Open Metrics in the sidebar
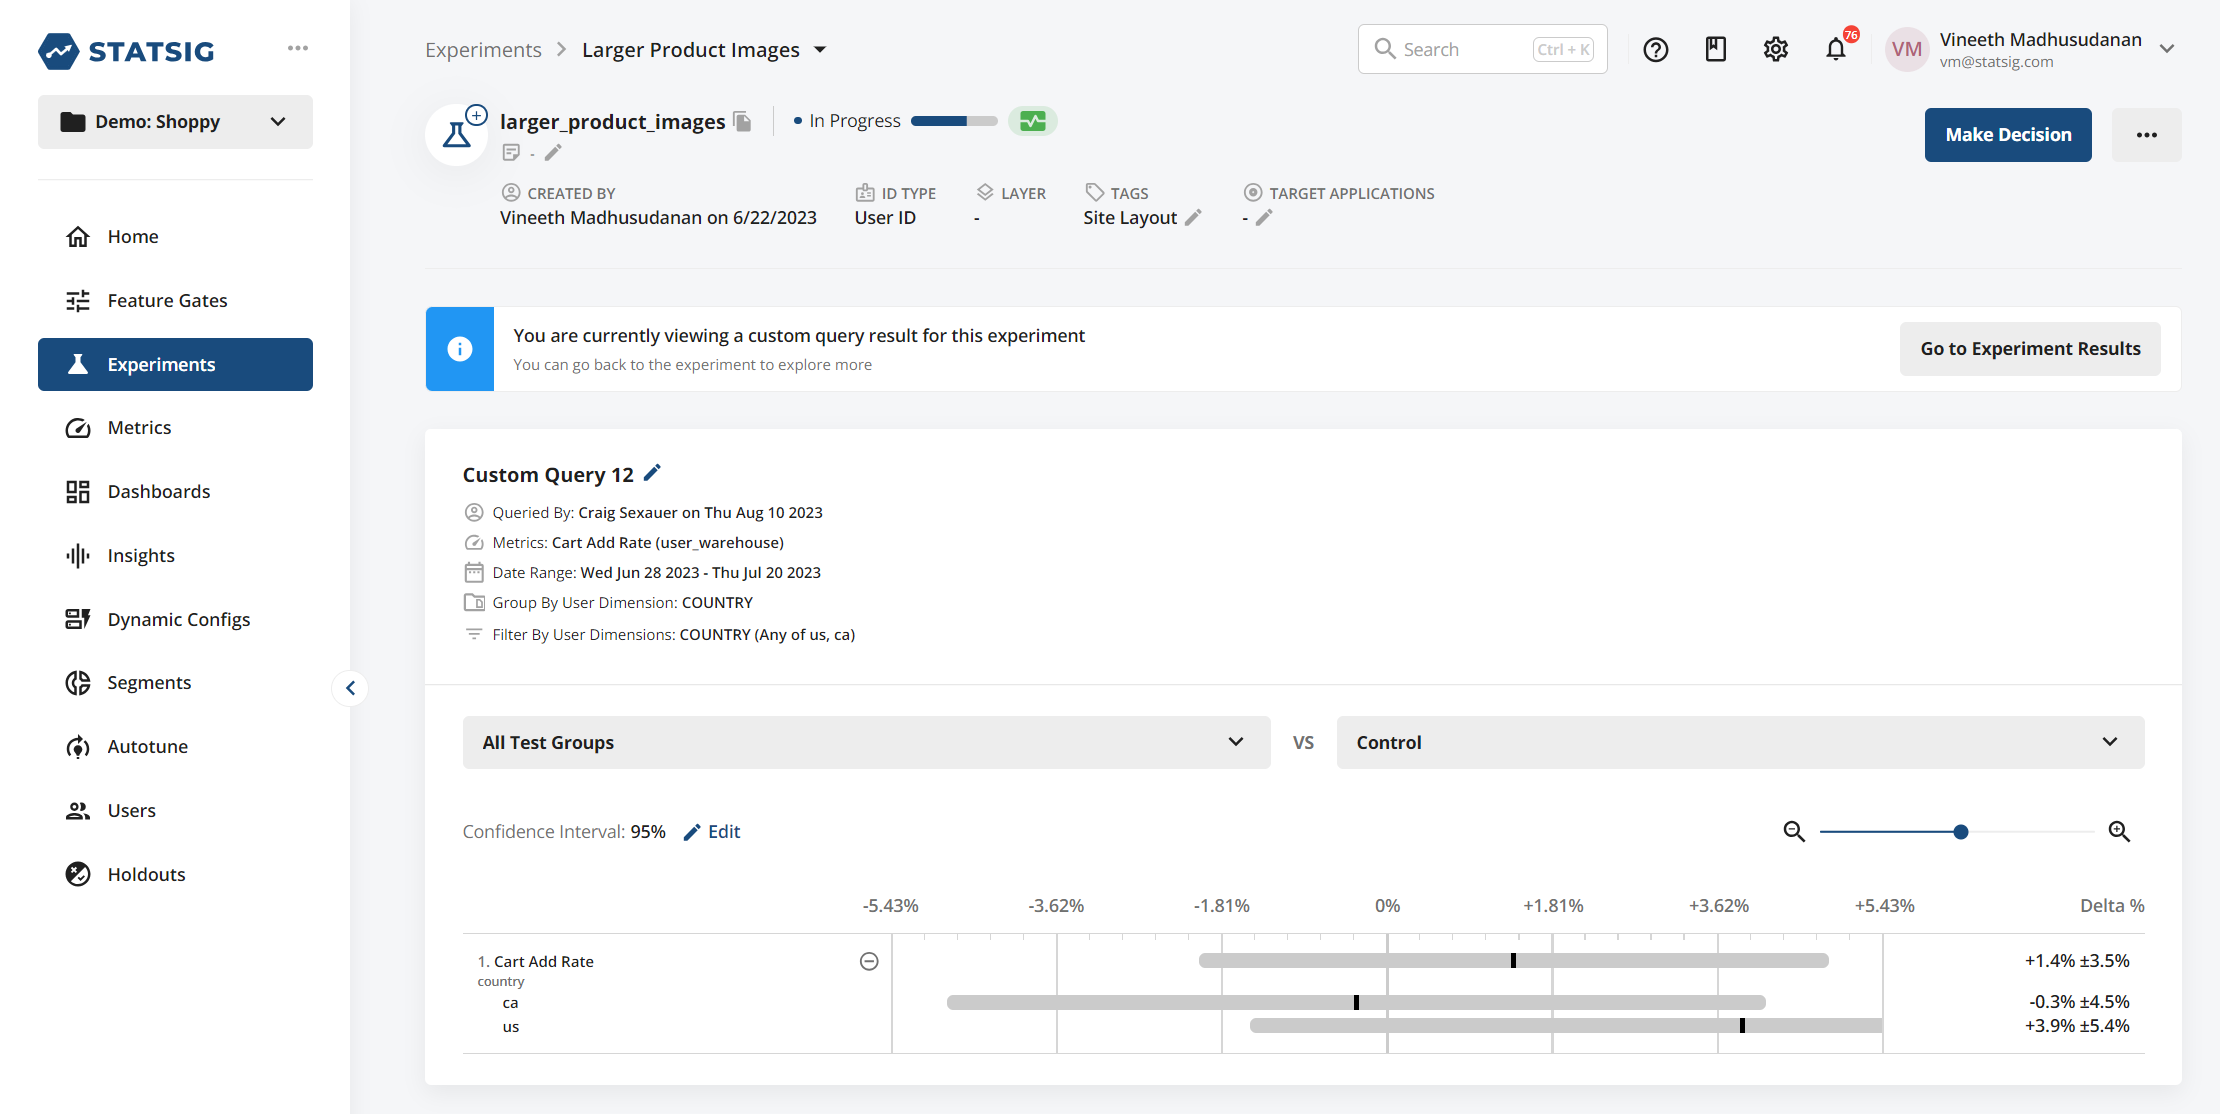The height and width of the screenshot is (1114, 2220). 139,428
